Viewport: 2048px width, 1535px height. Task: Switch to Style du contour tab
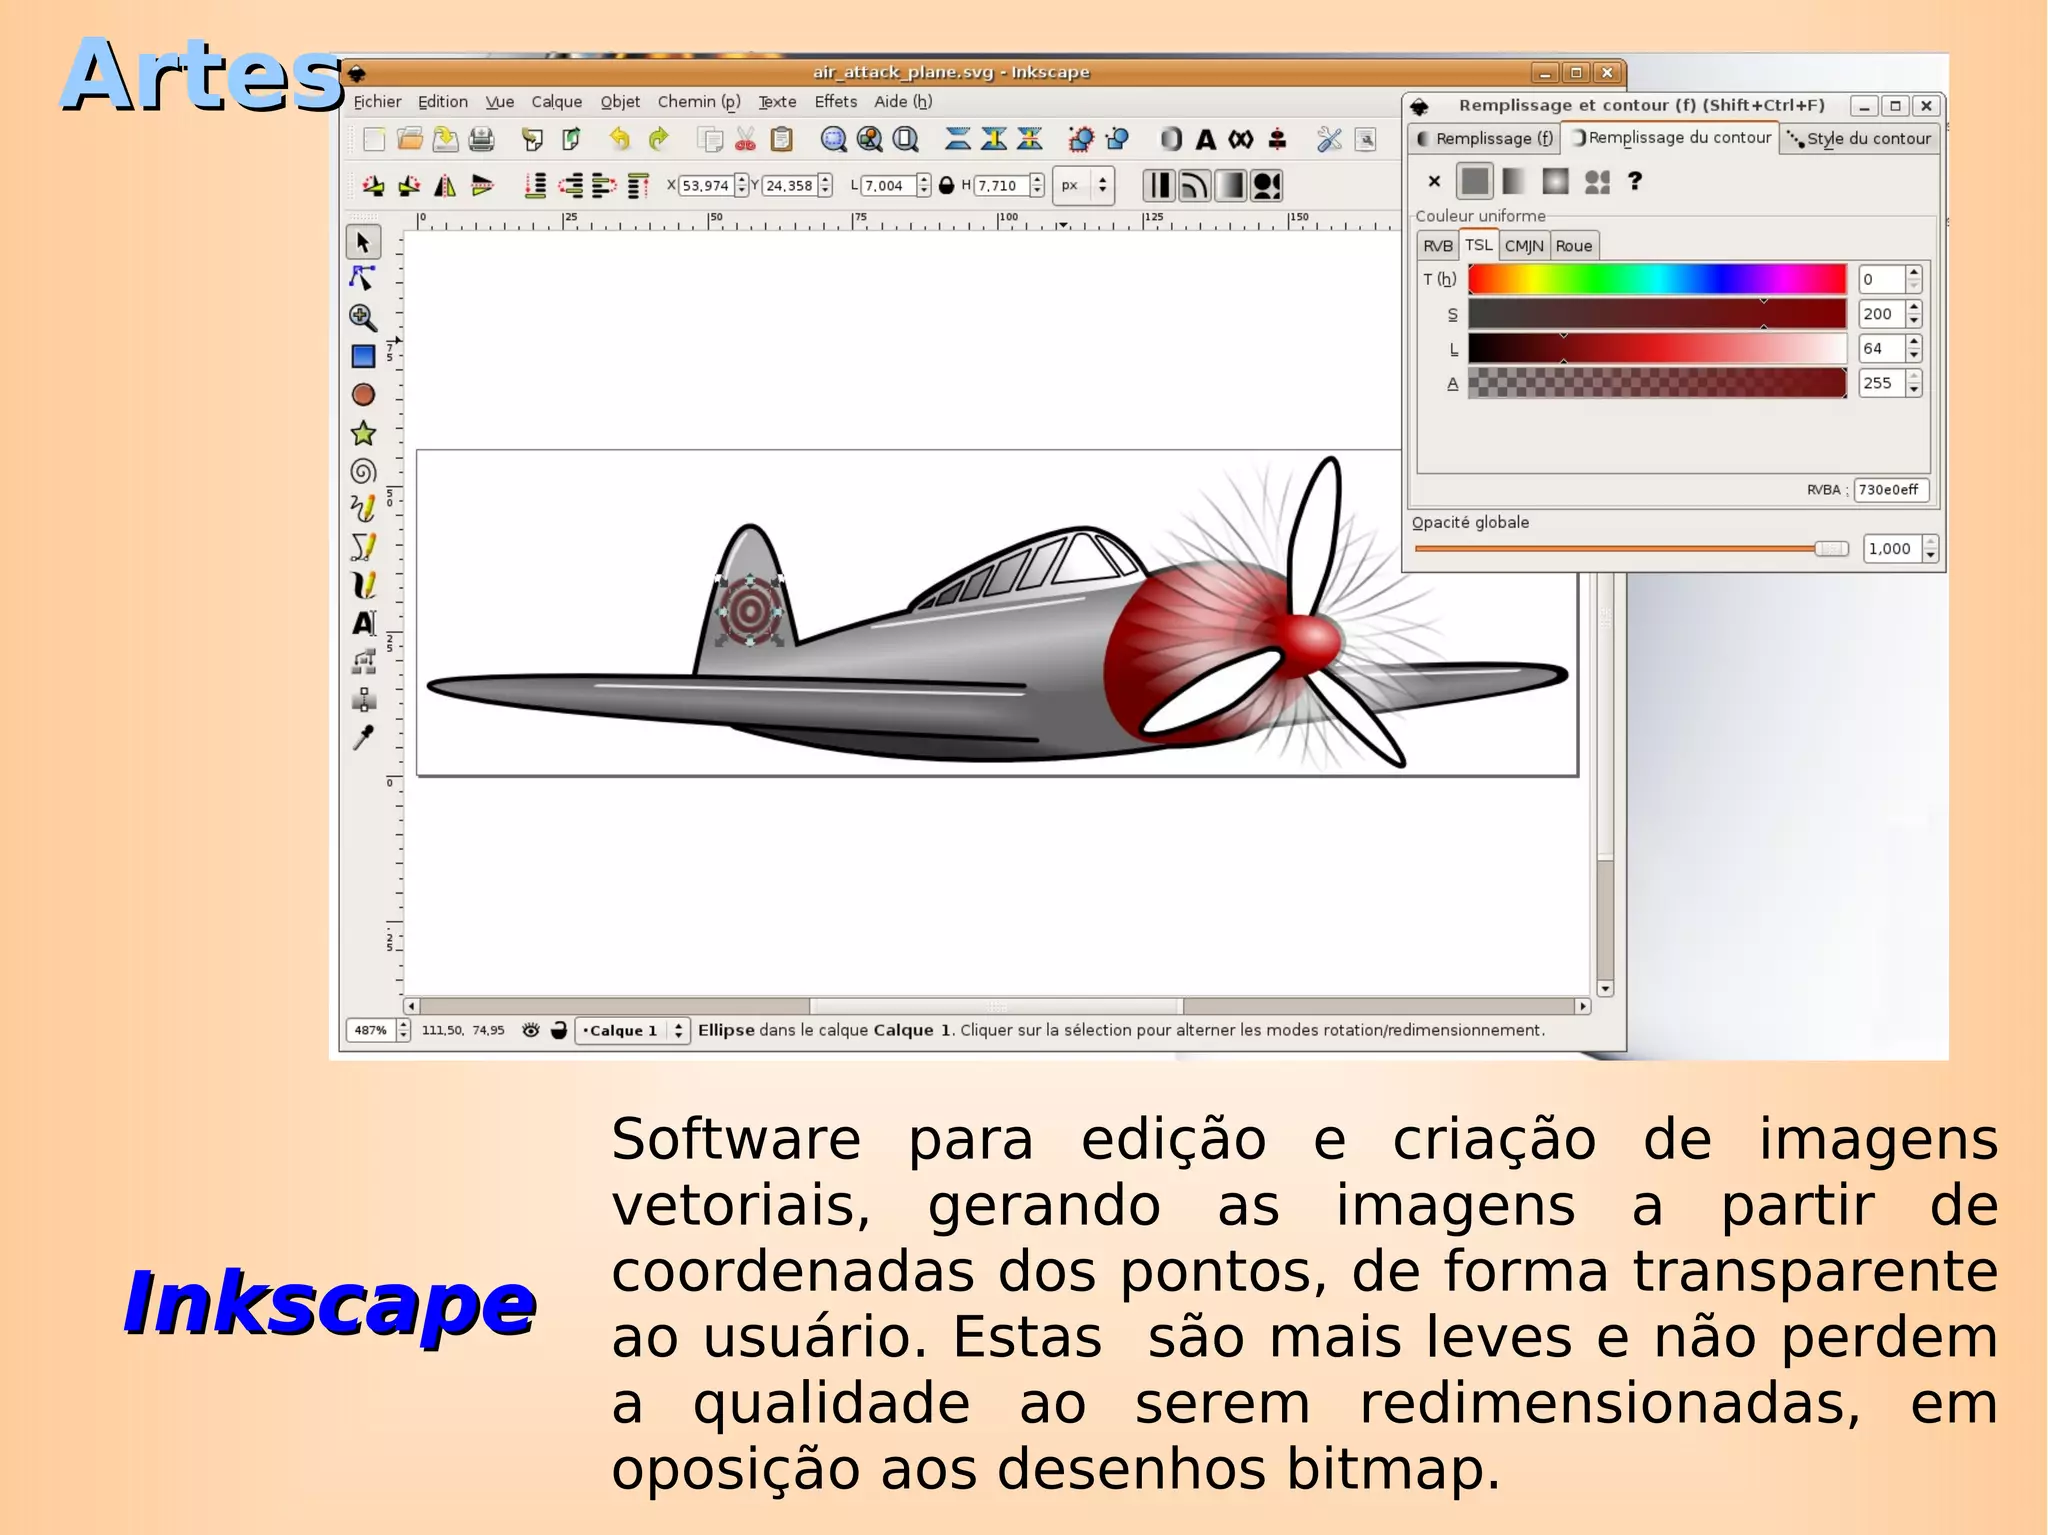coord(1860,139)
